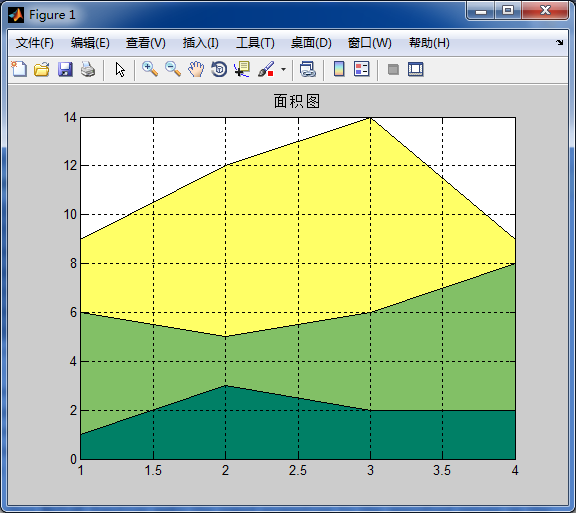Select the Brush data tool icon
Screen dimensions: 576x513
(266, 69)
